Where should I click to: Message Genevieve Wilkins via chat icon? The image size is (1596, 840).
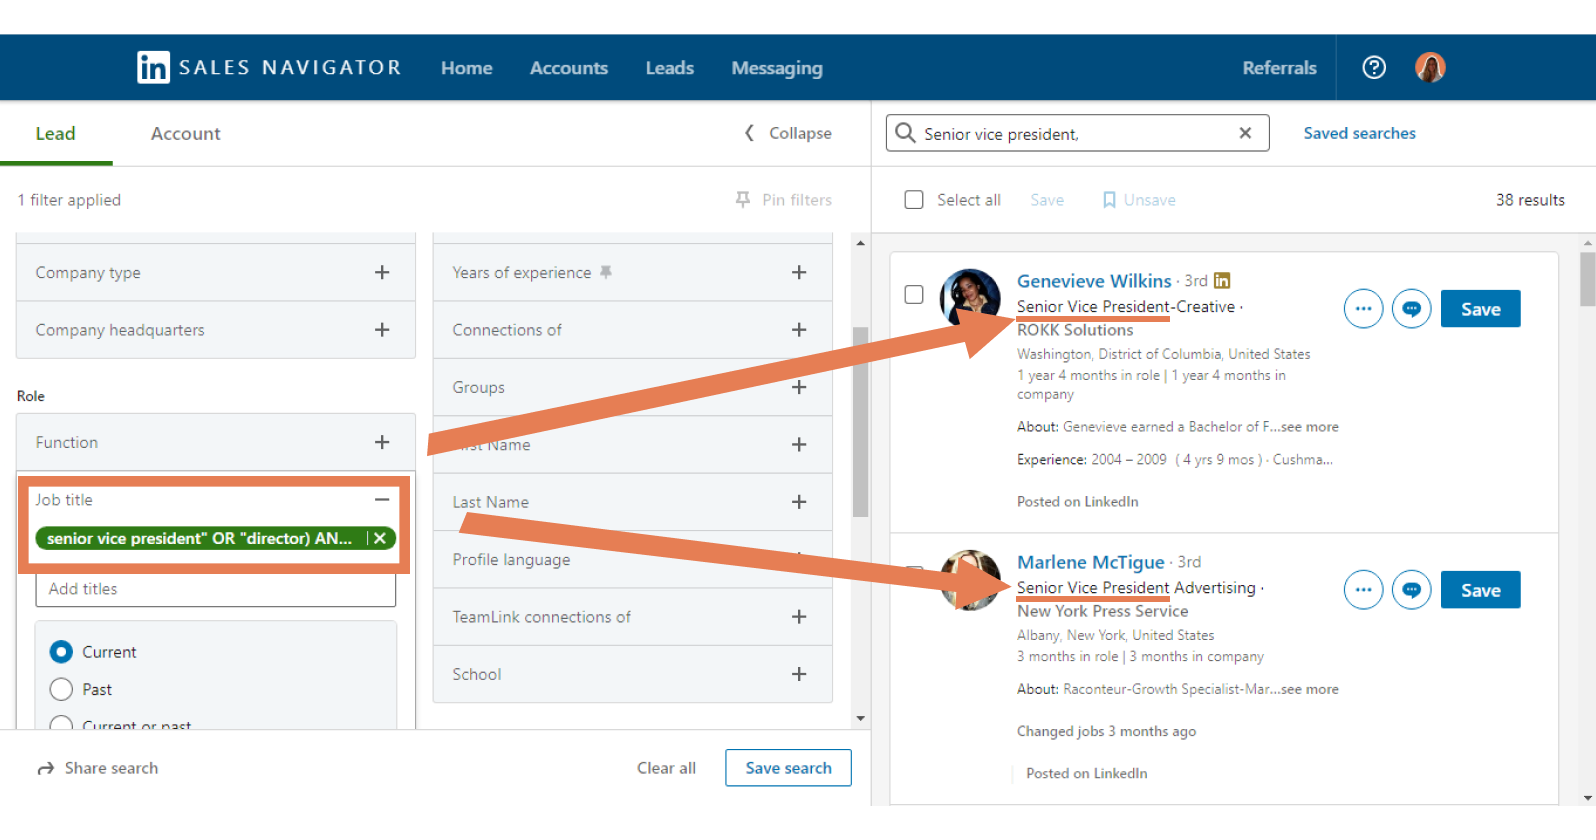(1411, 309)
